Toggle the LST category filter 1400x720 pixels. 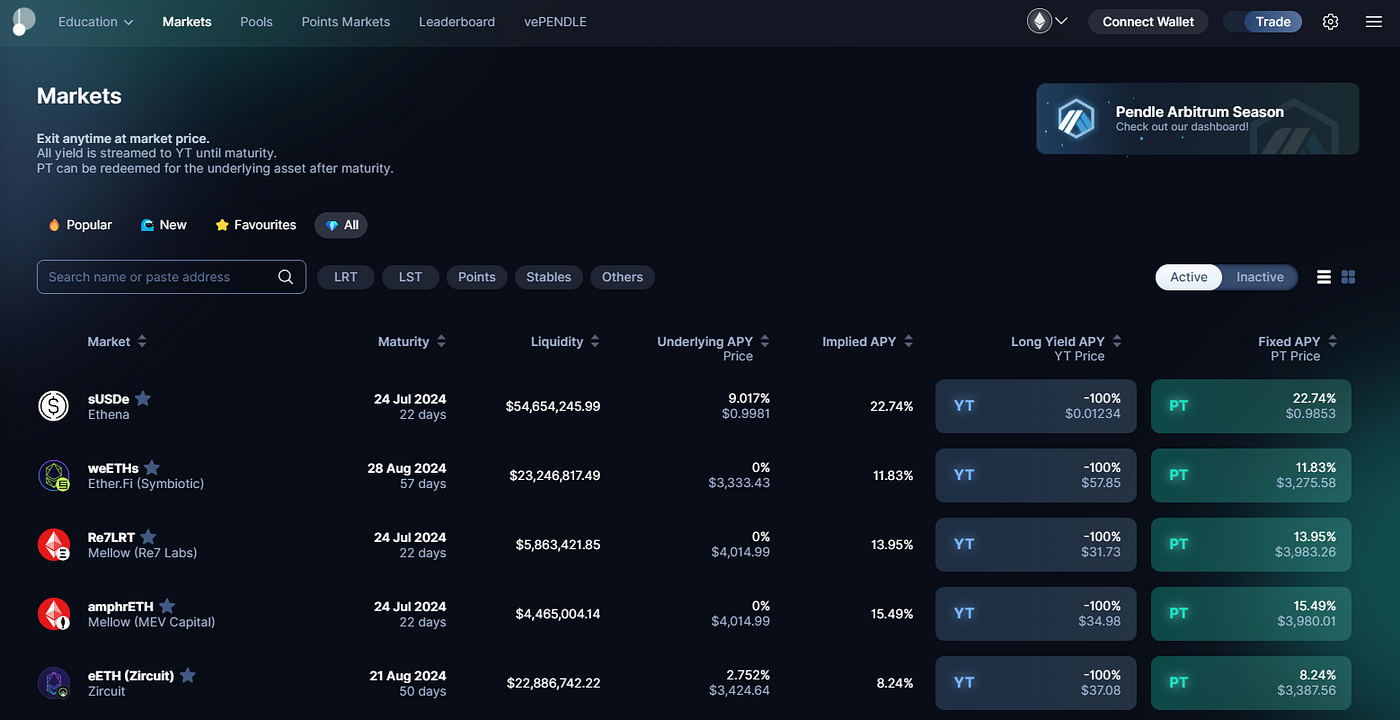pyautogui.click(x=410, y=277)
